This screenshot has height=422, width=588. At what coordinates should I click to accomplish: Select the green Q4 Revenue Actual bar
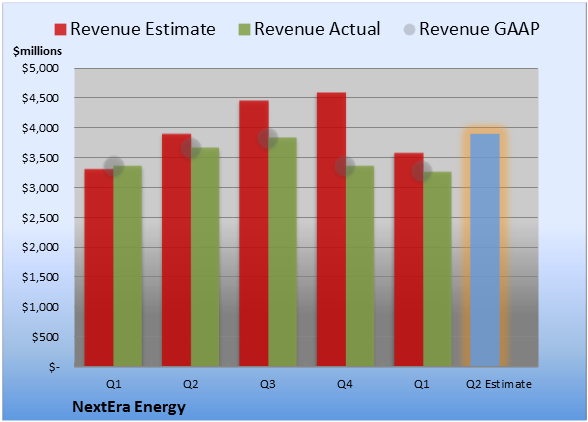[360, 266]
